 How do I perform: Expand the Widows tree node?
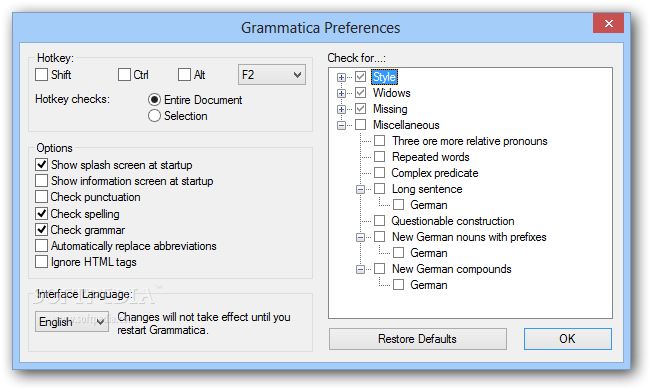[x=341, y=93]
